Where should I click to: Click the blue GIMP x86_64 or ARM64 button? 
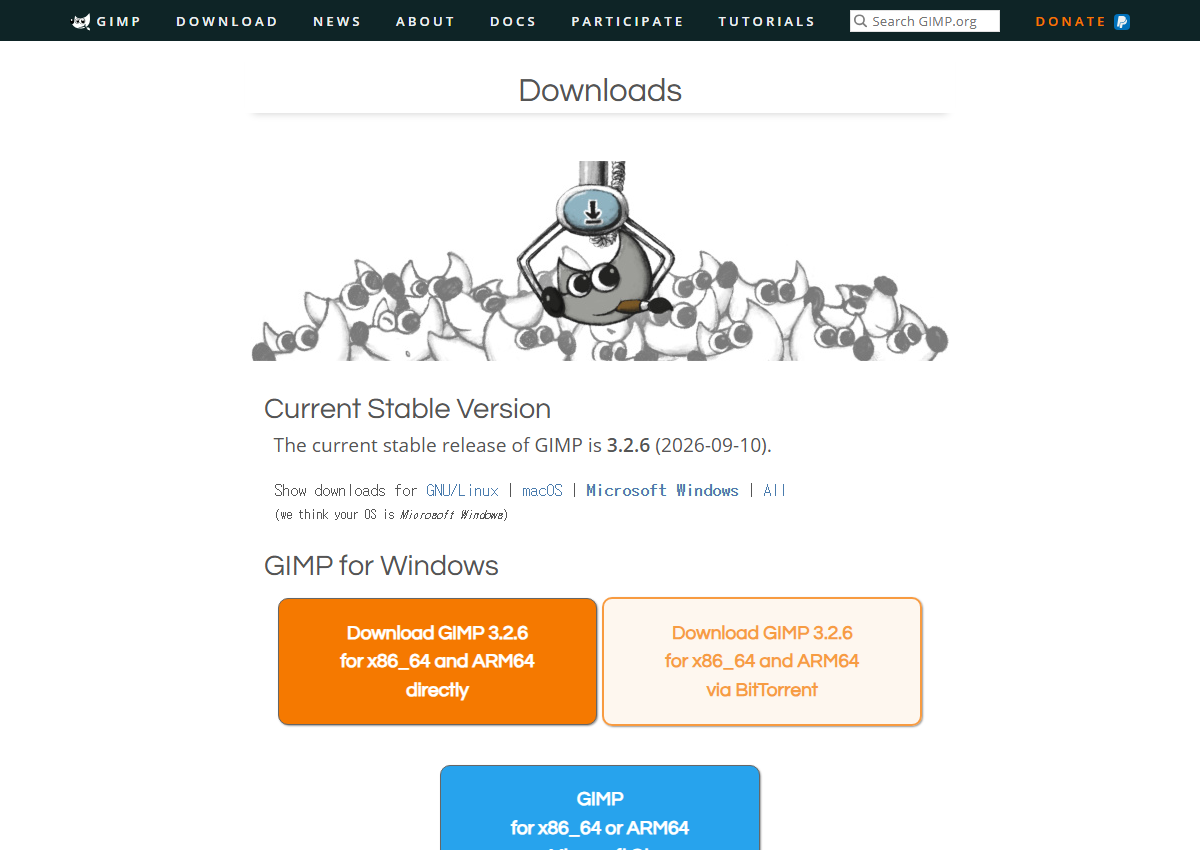(600, 808)
